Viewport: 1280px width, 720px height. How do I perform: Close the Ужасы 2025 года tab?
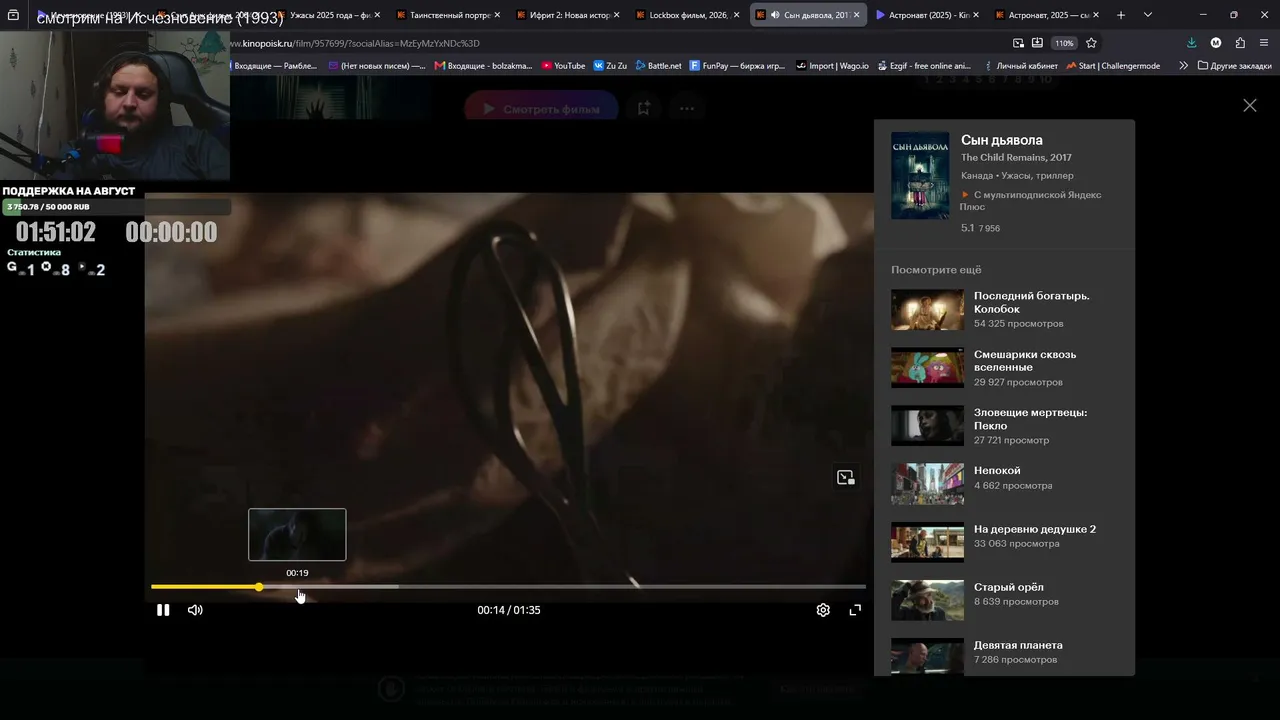[377, 15]
